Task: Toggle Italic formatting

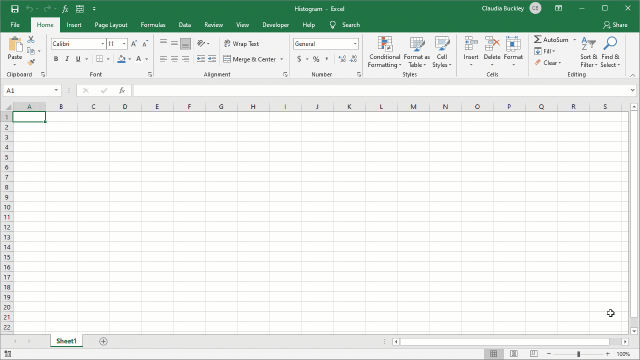Action: [x=67, y=59]
